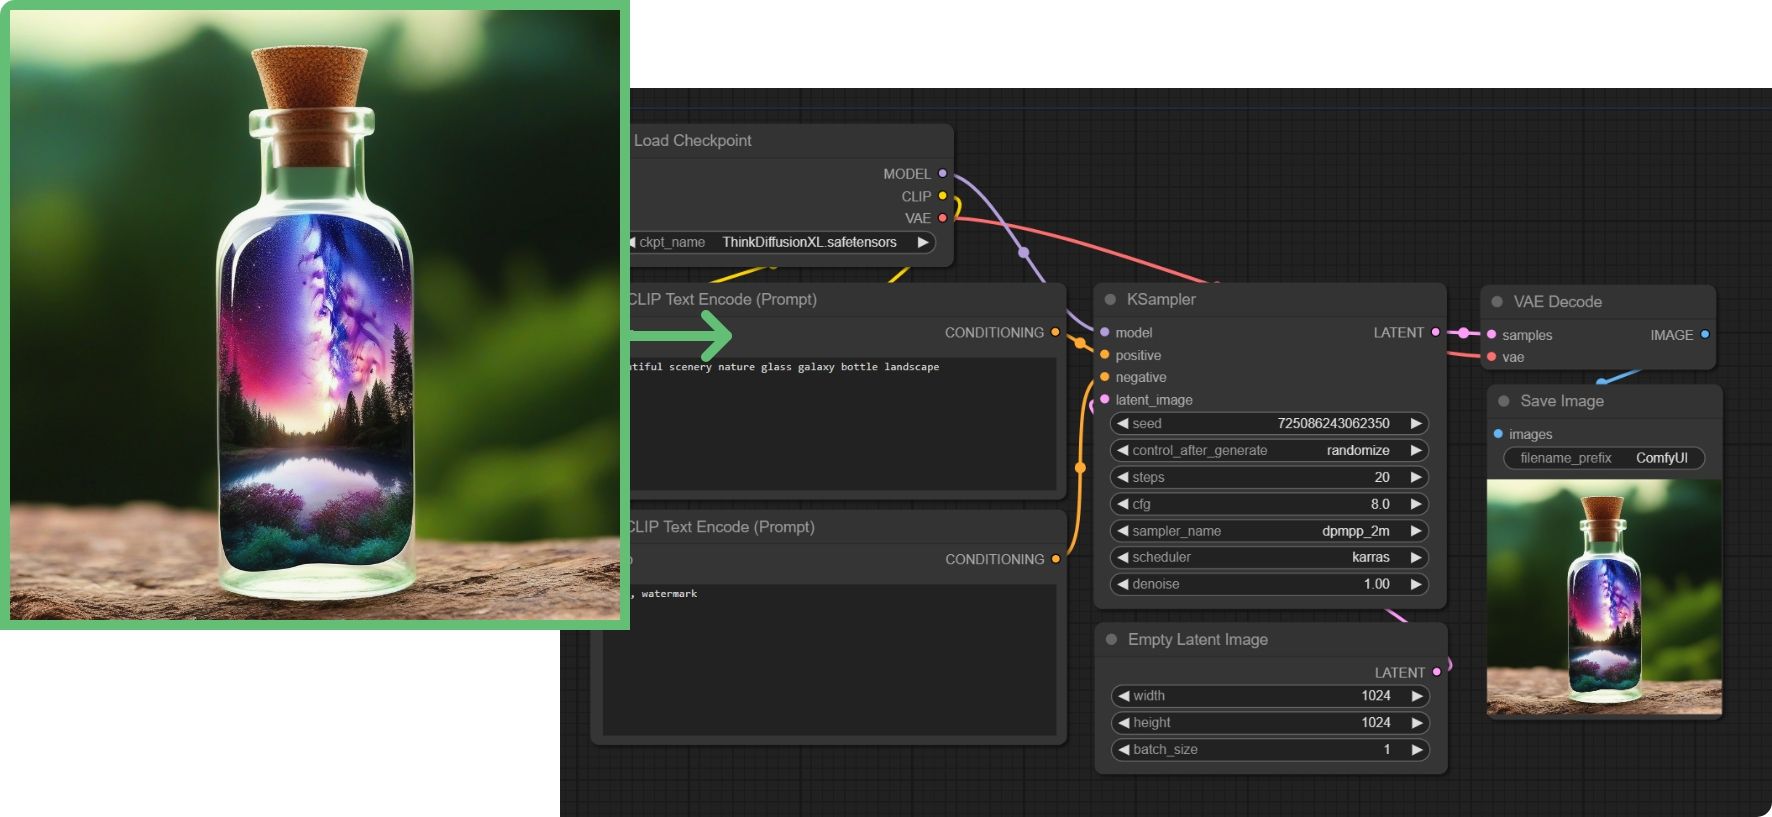Select the VAE Decode node title
The height and width of the screenshot is (817, 1772).
[1558, 301]
